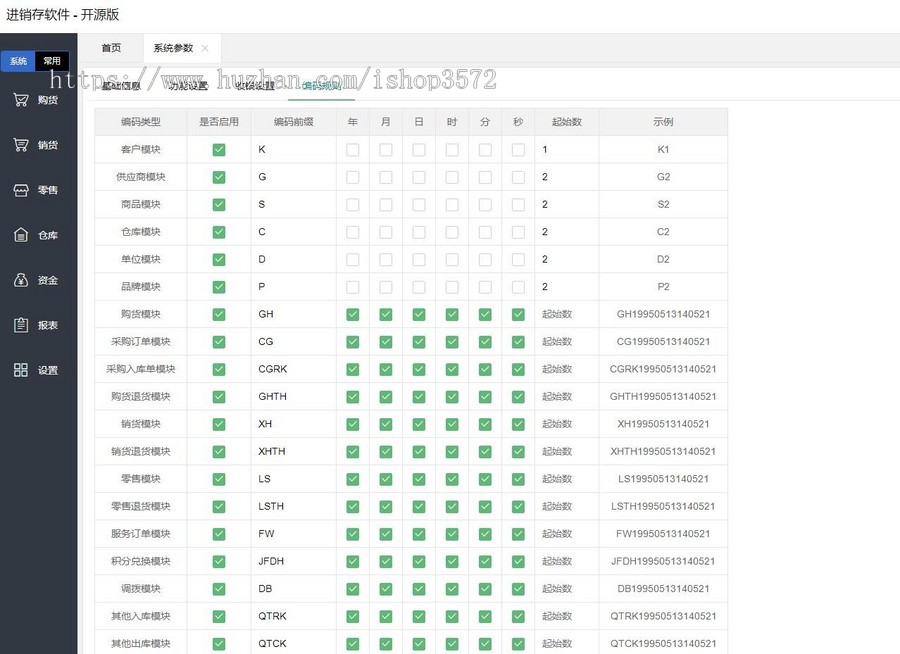Edit the 编码前缀 field containing XHTH
Image resolution: width=900 pixels, height=654 pixels.
tap(293, 451)
